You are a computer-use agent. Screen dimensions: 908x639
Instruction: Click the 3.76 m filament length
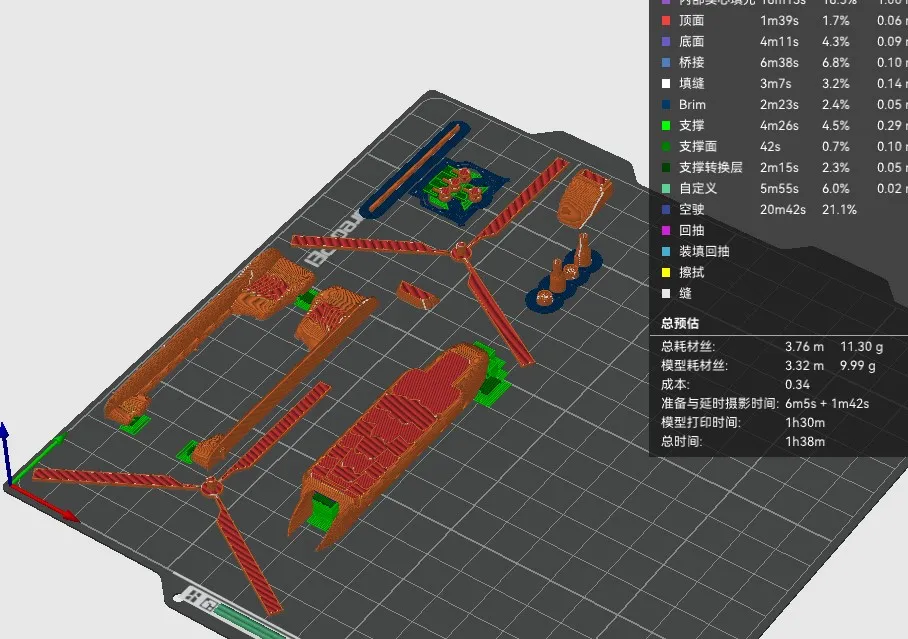pos(804,346)
